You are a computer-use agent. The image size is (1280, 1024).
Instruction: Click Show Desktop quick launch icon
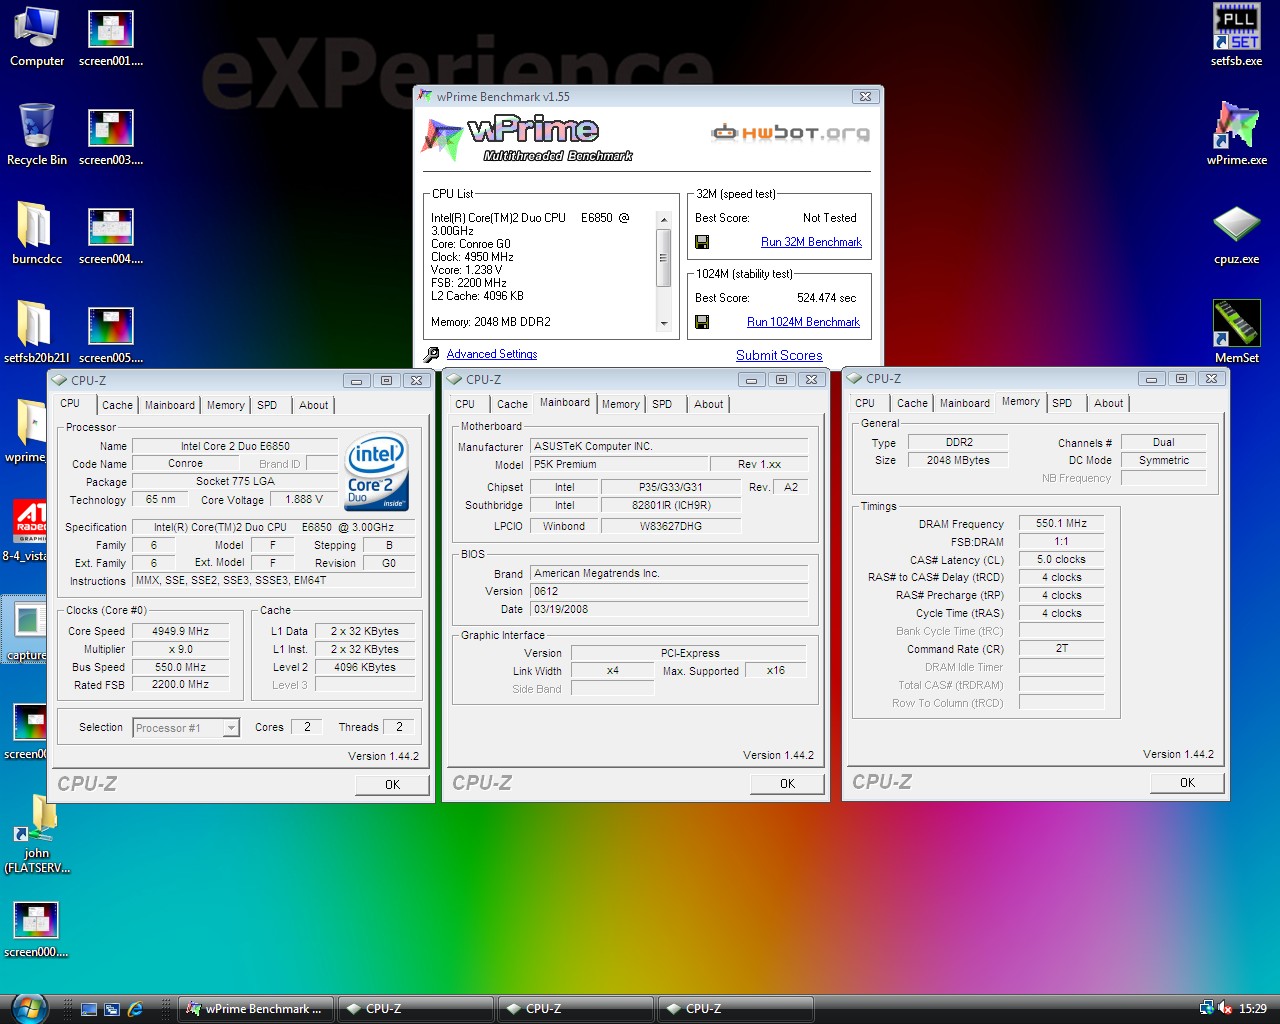[x=89, y=1009]
